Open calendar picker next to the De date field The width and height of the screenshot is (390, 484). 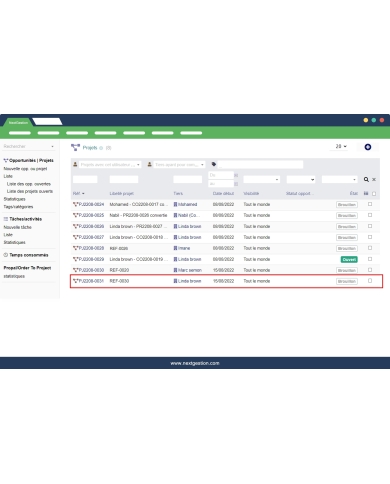tap(236, 175)
